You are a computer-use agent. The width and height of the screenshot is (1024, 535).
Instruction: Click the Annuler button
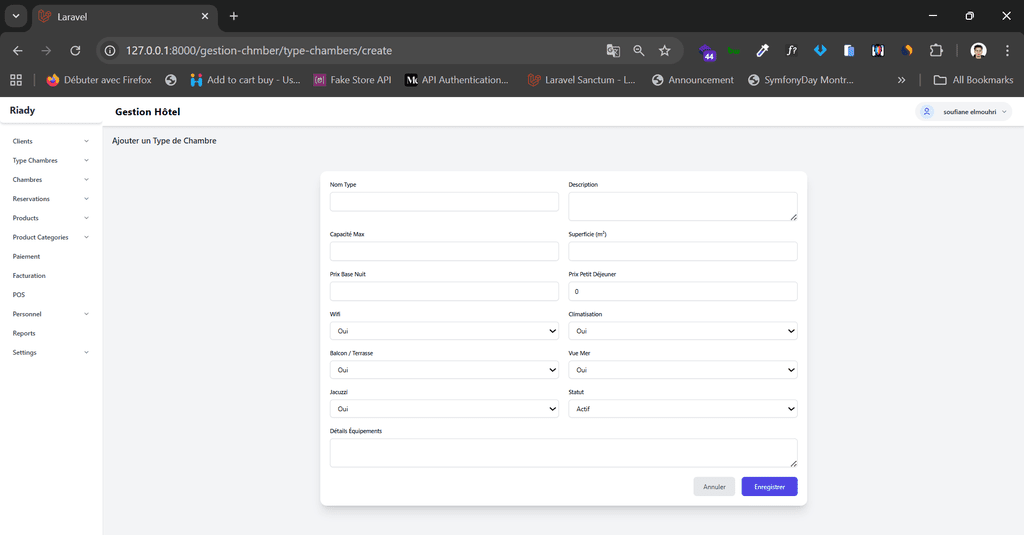[714, 487]
